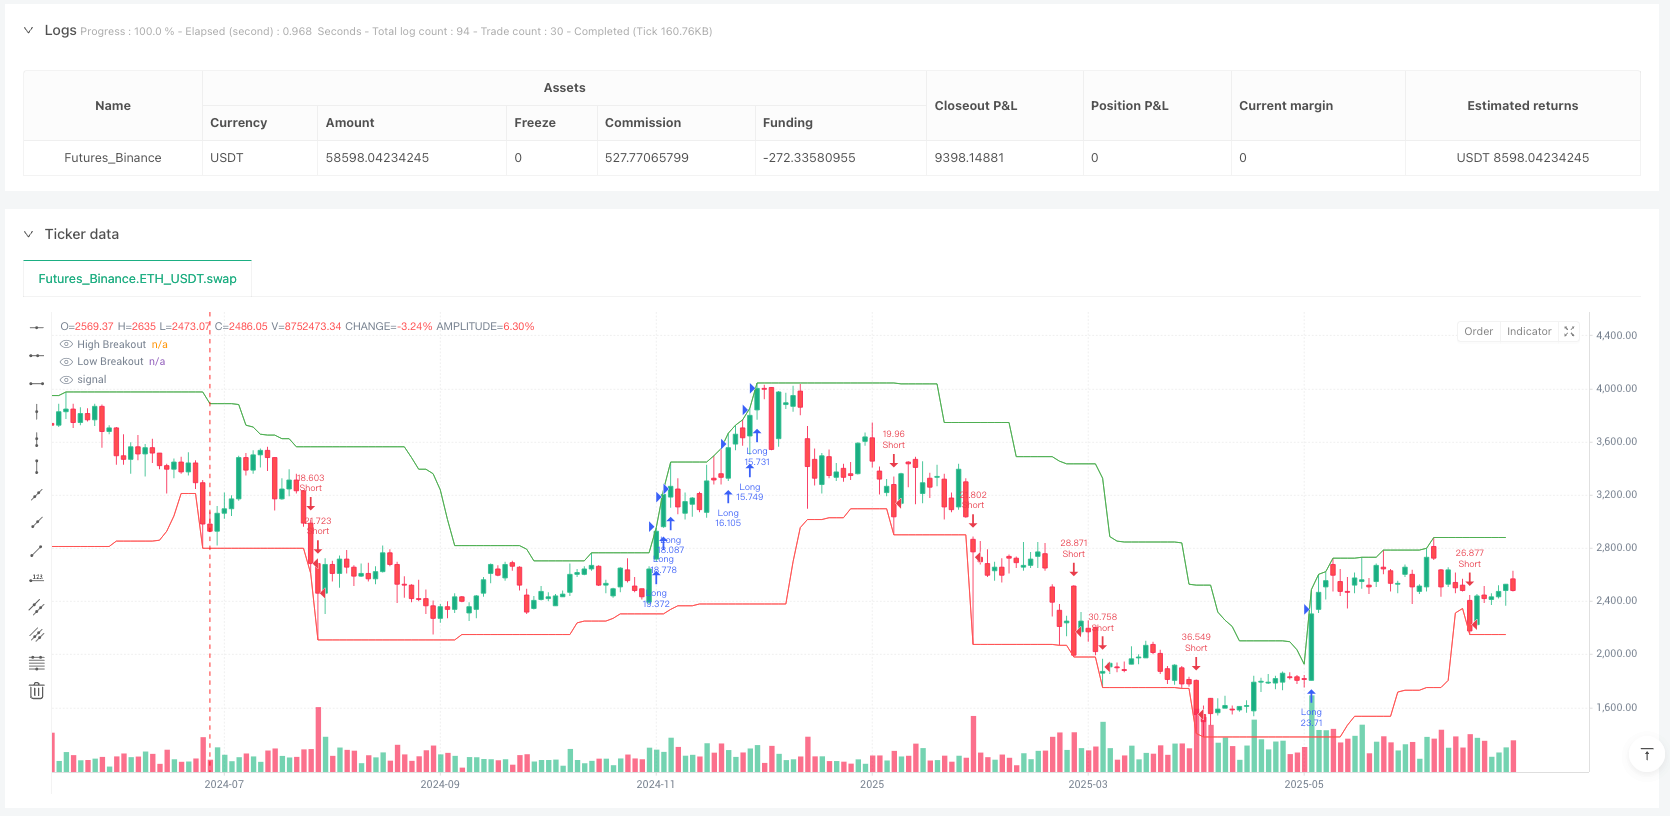Viewport: 1670px width, 816px height.
Task: Toggle visibility of Low Breakout indicator
Action: 66,362
